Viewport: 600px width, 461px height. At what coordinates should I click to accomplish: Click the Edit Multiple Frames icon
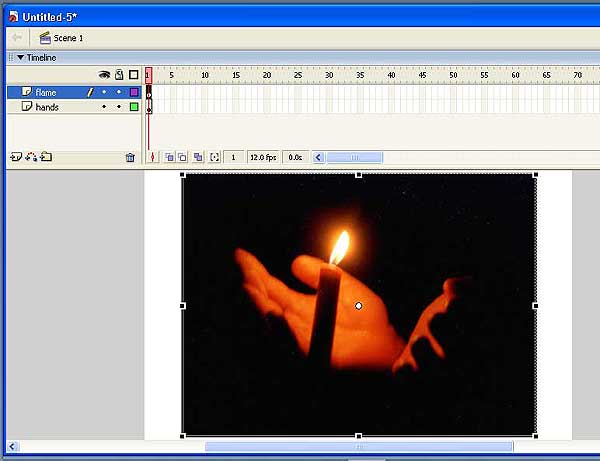(198, 157)
